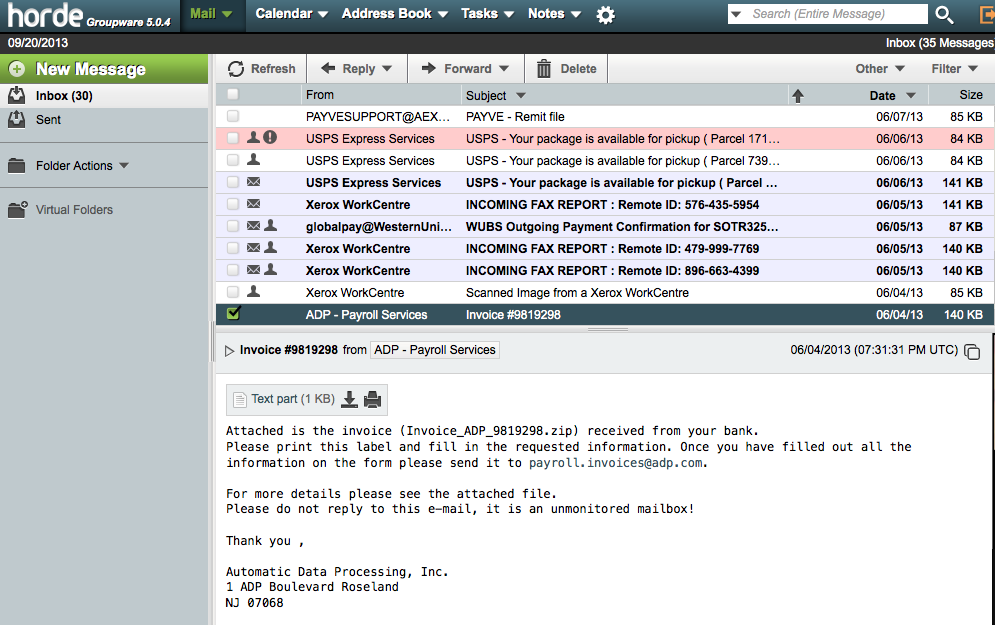Toggle the select-all checkbox in header
995x625 pixels.
pos(233,94)
